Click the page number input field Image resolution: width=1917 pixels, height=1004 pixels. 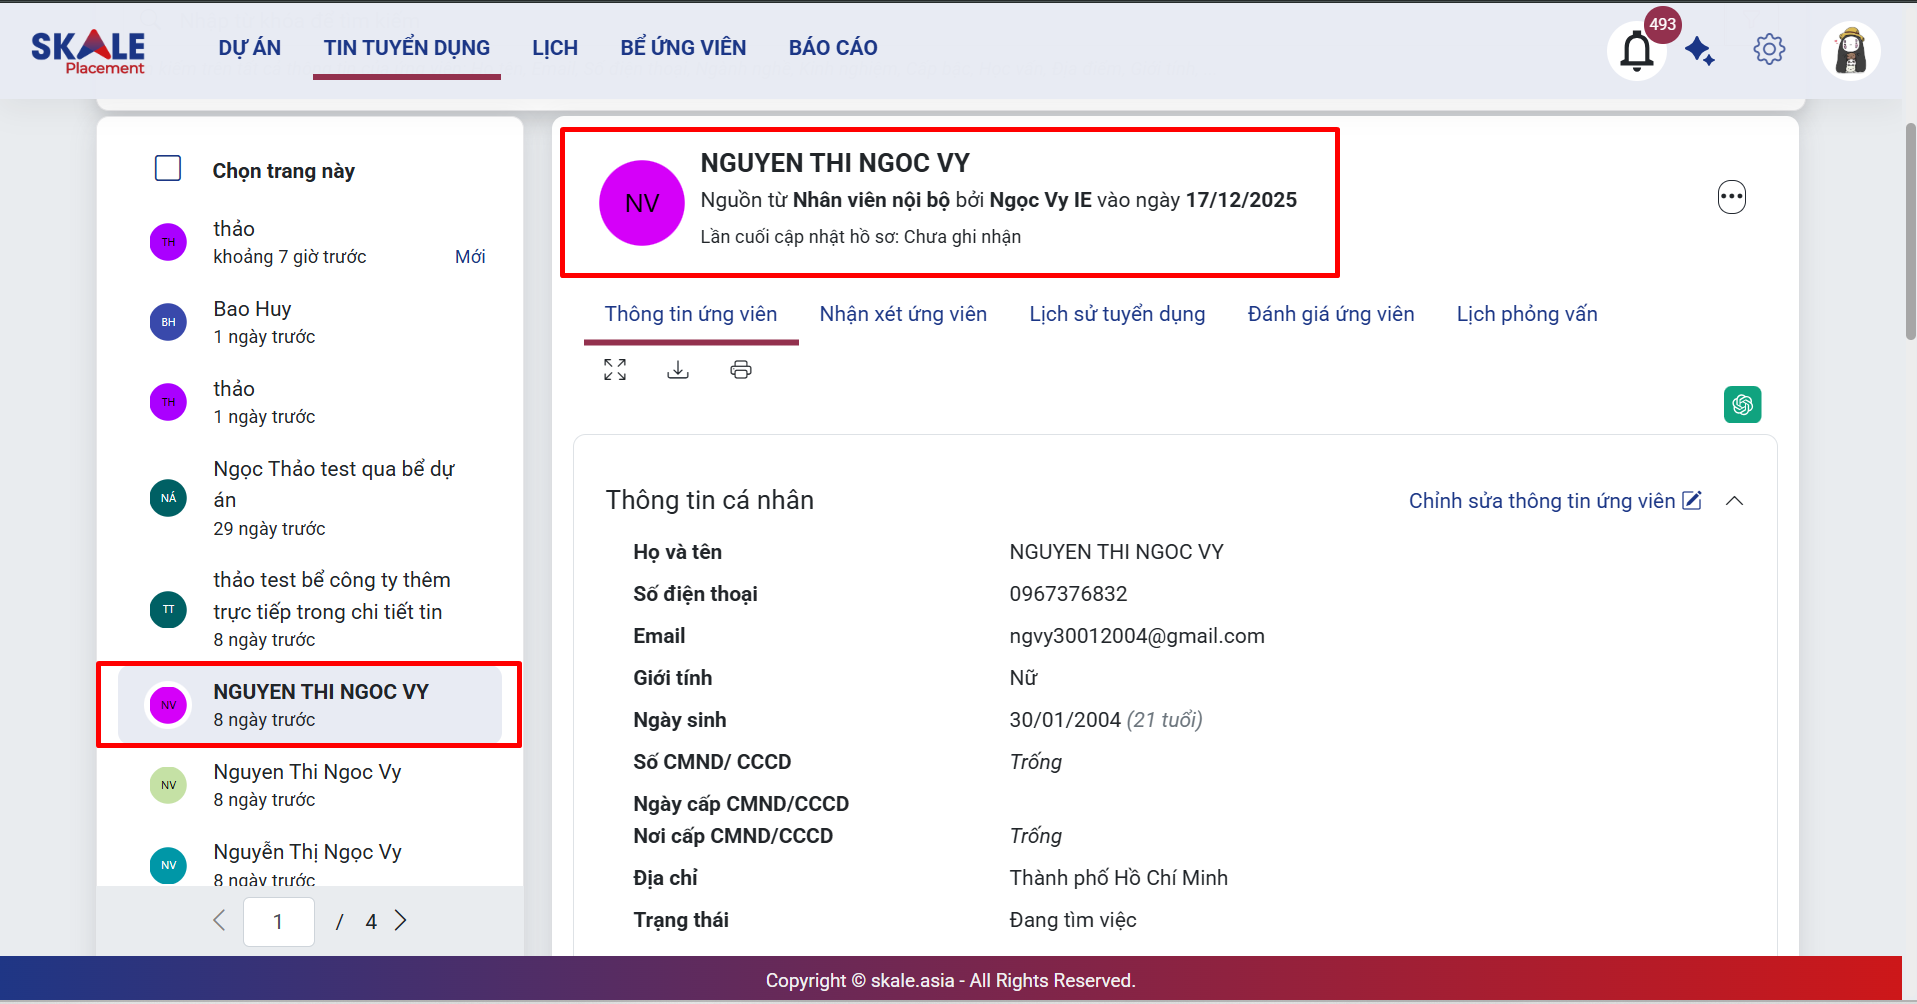point(278,921)
